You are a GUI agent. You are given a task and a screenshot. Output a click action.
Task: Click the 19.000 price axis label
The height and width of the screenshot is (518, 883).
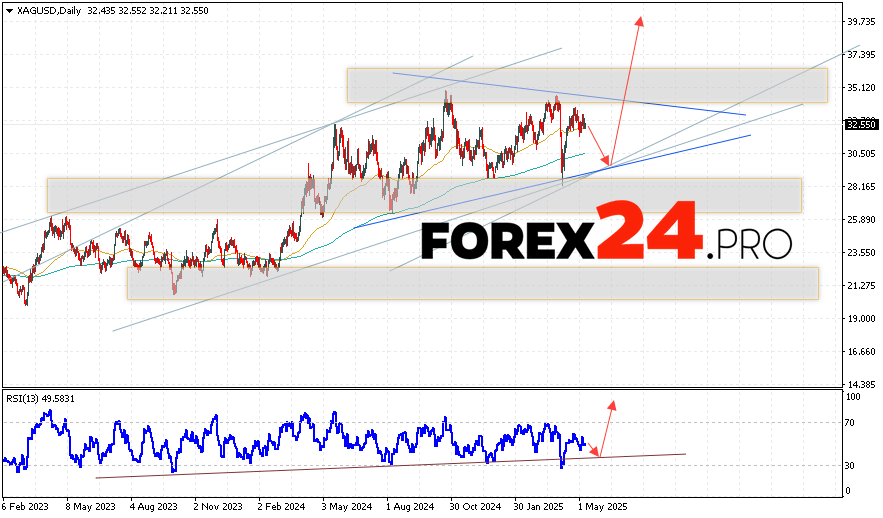pos(862,319)
